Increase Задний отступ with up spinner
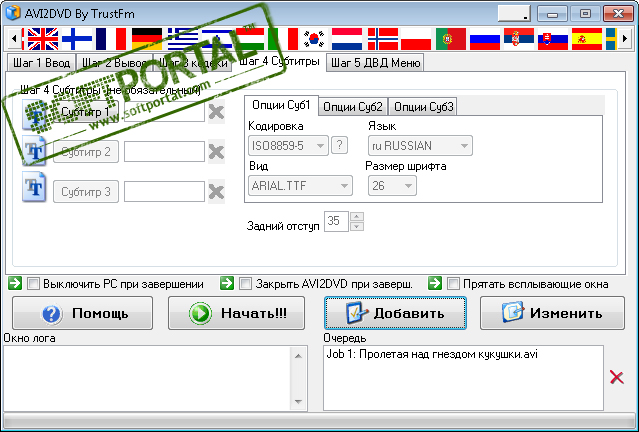The width and height of the screenshot is (639, 432). coord(357,217)
